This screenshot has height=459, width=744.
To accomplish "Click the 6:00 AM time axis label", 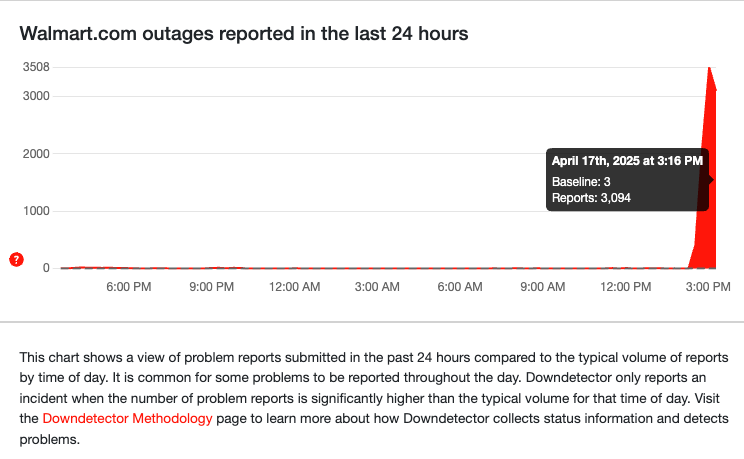I will point(460,287).
